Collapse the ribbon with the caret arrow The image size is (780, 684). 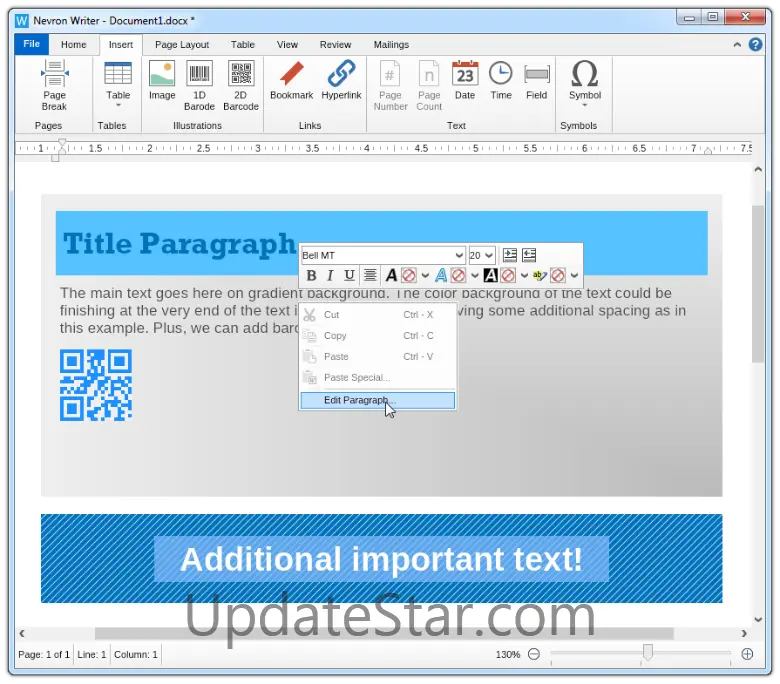coord(737,45)
